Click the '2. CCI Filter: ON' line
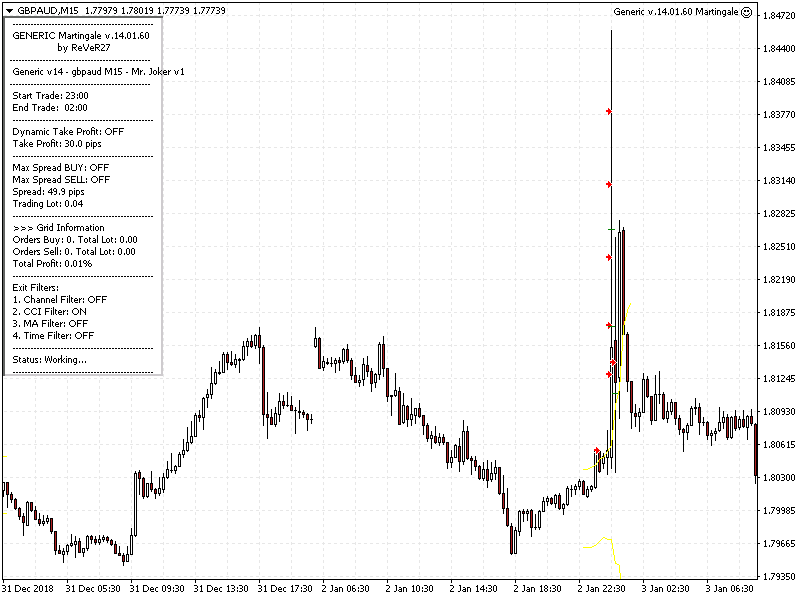 point(49,312)
